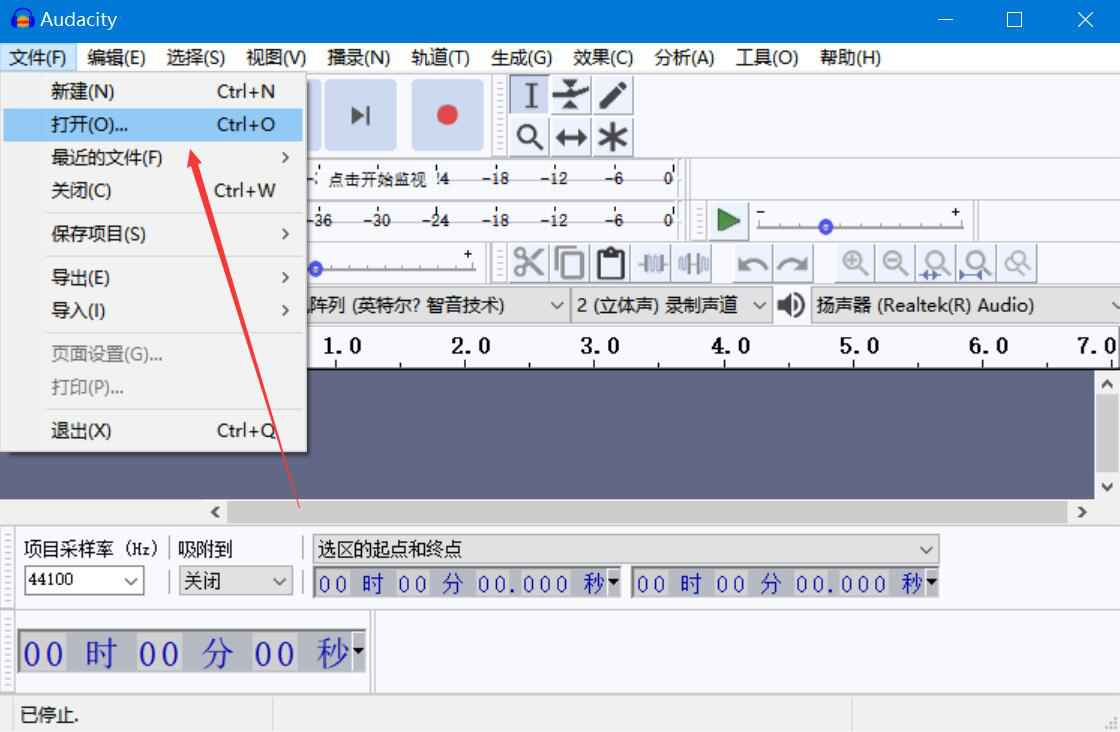Click the Zoom Toggle icon
This screenshot has width=1120, height=732.
(1017, 263)
